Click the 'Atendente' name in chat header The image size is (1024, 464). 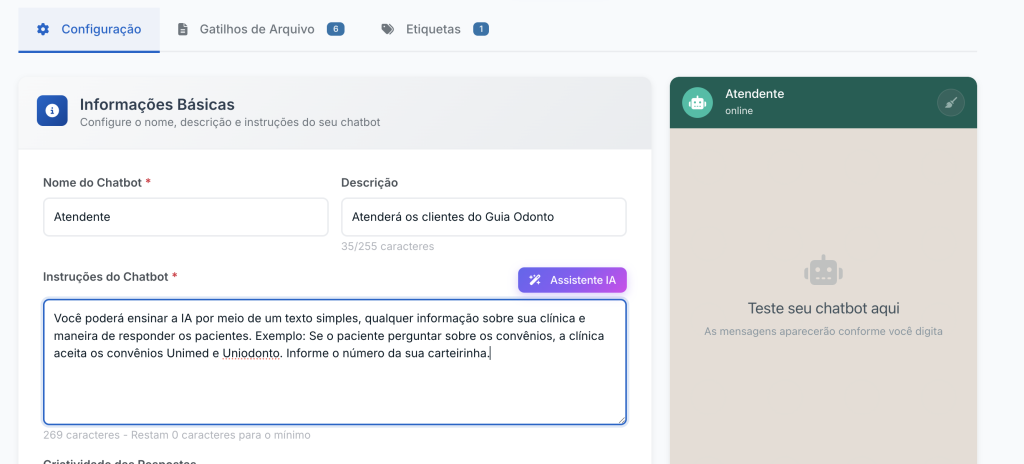(754, 94)
